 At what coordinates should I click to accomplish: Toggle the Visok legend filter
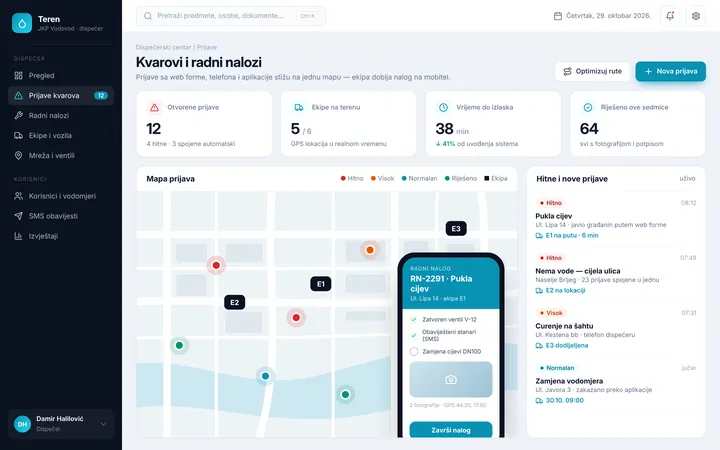click(382, 179)
